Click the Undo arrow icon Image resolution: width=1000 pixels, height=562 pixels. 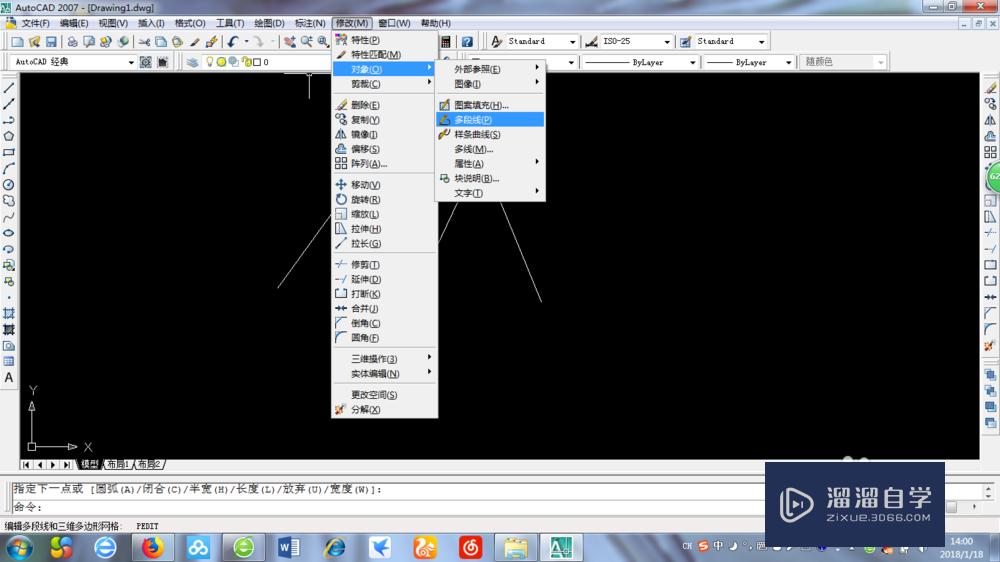click(x=233, y=41)
